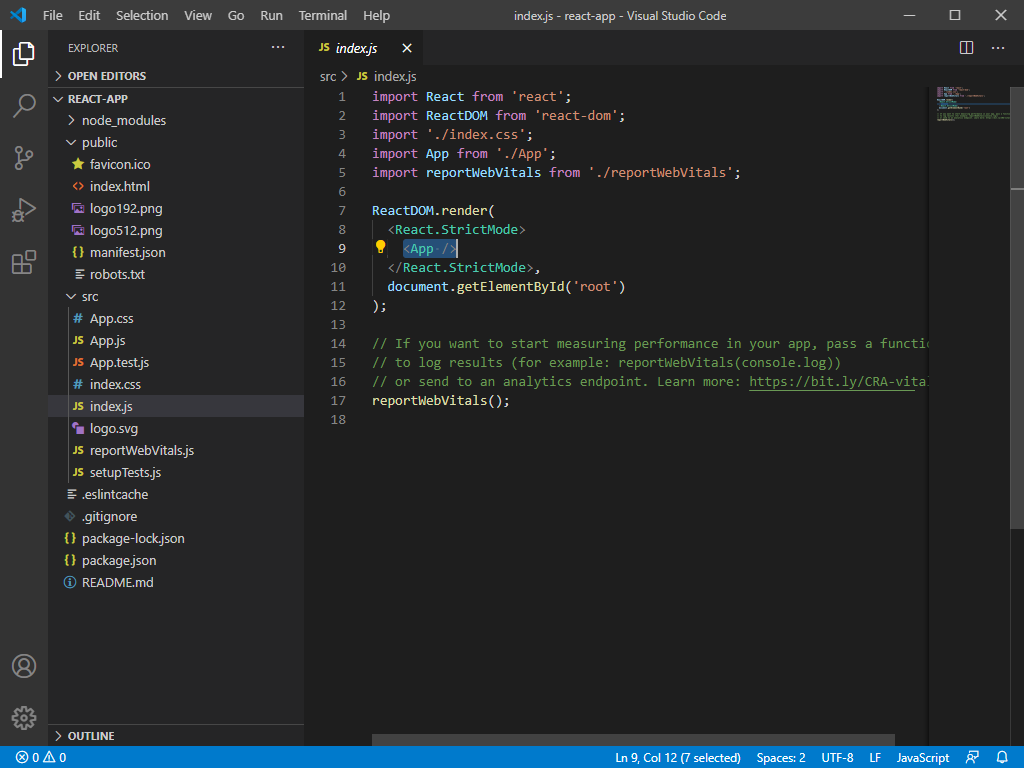Collapse the public folder

pos(176,142)
